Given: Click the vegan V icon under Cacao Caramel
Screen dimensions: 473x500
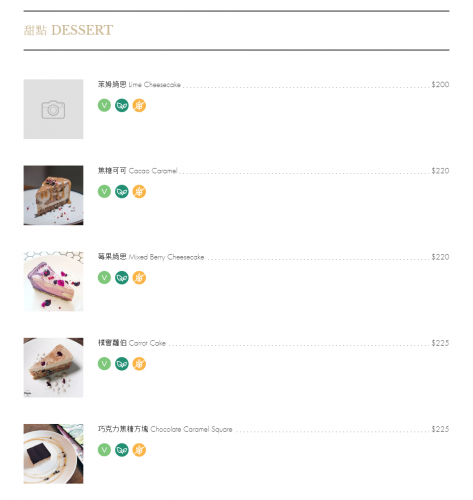Looking at the screenshot, I should (x=104, y=192).
